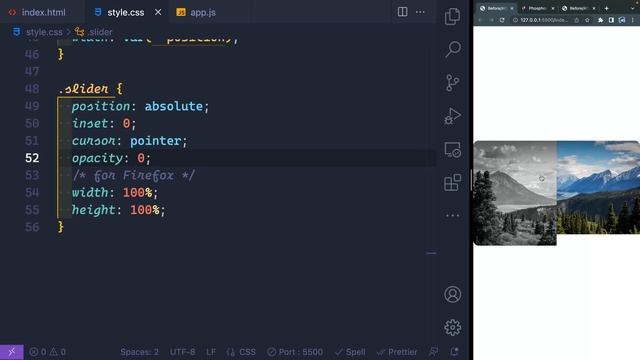This screenshot has height=360, width=640.
Task: Click the Prettier status bar item
Action: pos(397,352)
